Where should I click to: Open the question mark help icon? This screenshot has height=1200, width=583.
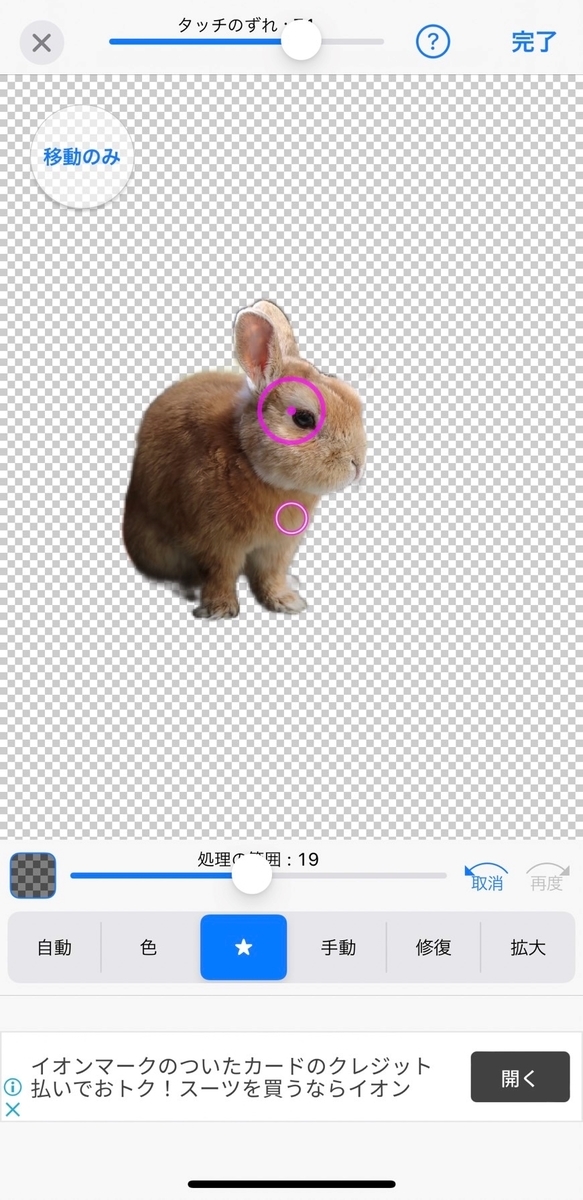433,42
